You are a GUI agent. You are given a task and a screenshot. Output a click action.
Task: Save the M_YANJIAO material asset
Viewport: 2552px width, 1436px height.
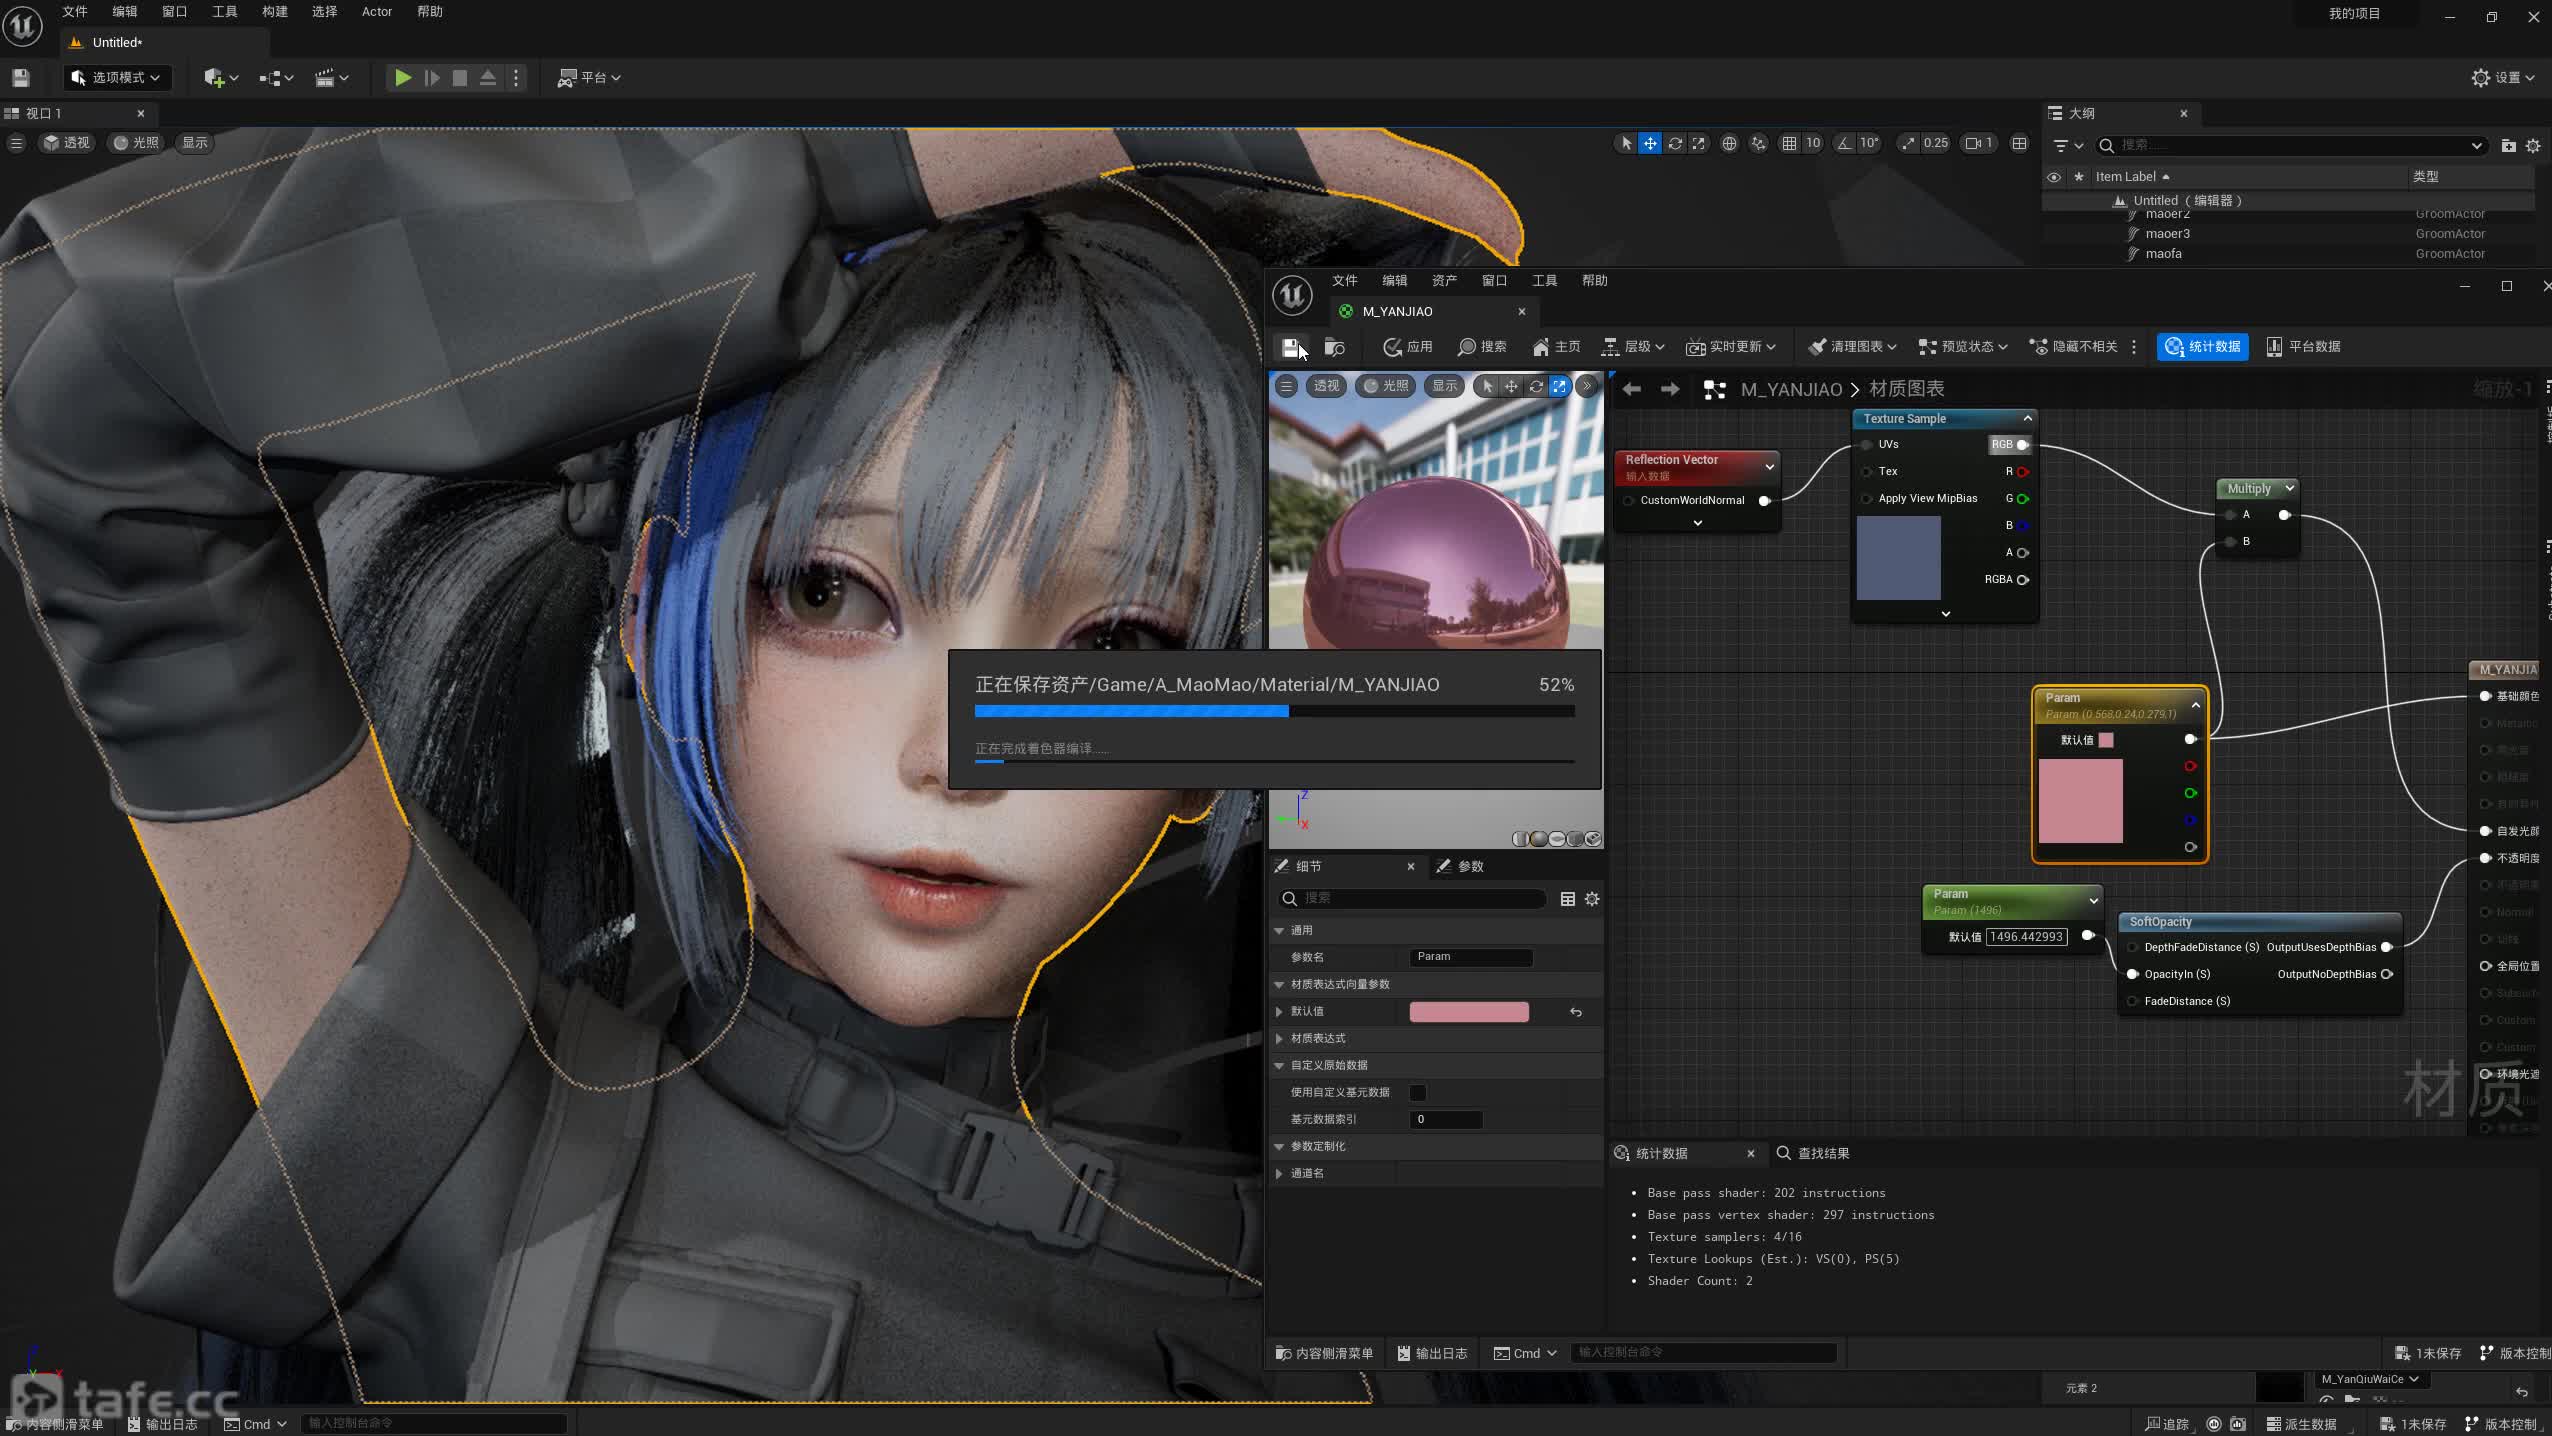point(1291,347)
